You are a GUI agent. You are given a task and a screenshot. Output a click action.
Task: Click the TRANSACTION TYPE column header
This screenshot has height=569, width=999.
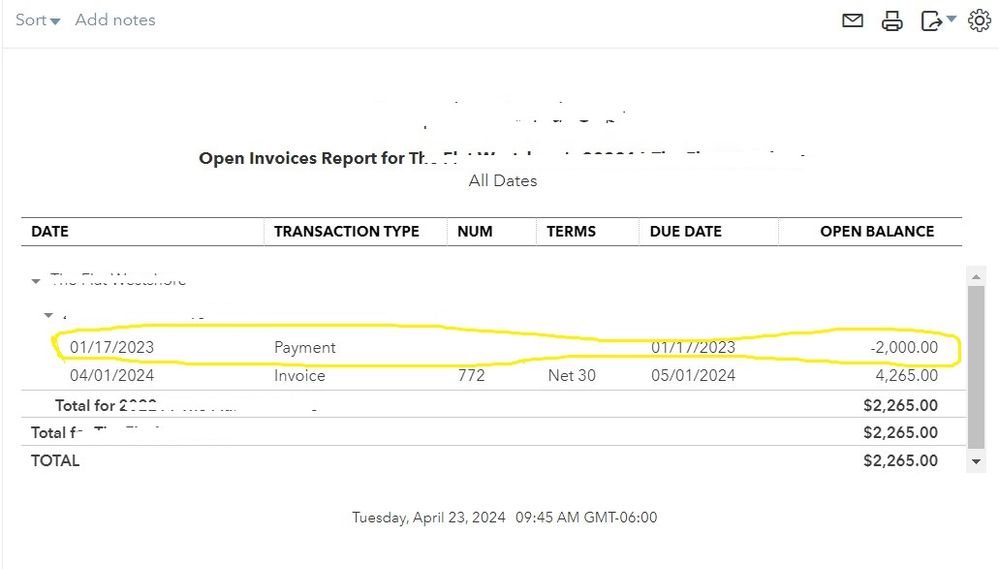(346, 231)
